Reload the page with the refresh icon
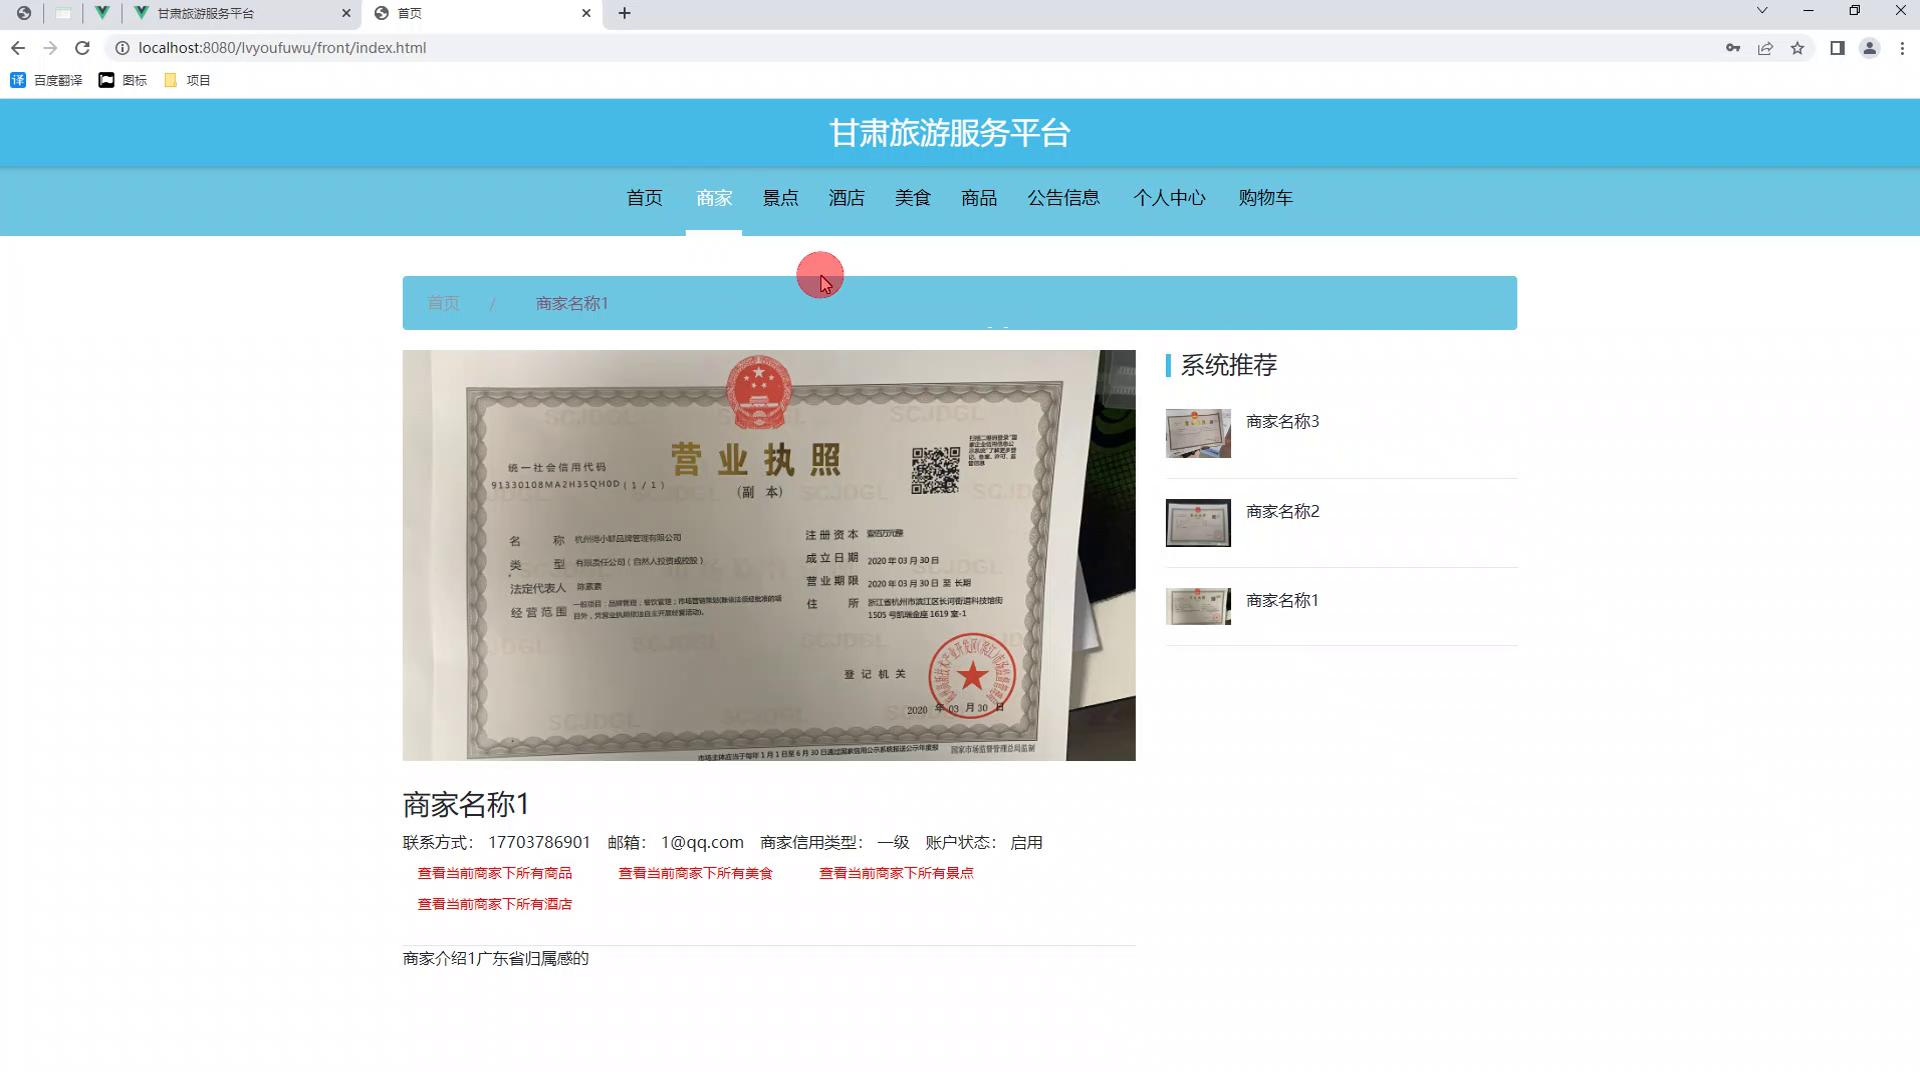 point(83,48)
